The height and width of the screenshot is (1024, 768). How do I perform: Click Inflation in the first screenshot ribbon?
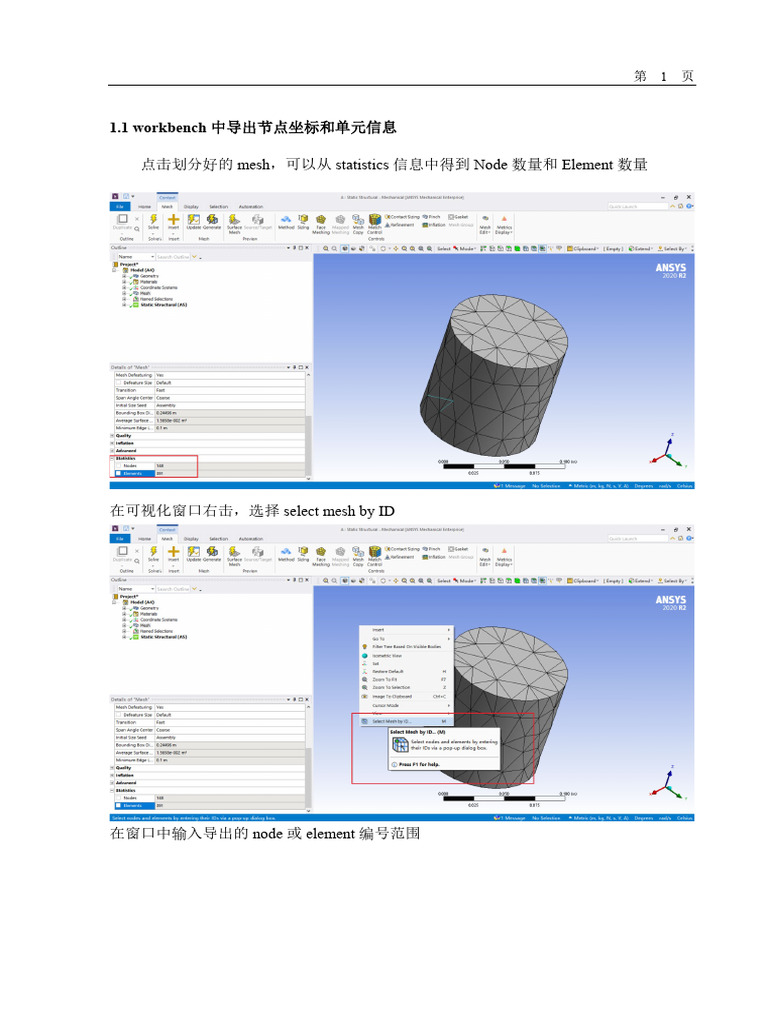pos(434,225)
